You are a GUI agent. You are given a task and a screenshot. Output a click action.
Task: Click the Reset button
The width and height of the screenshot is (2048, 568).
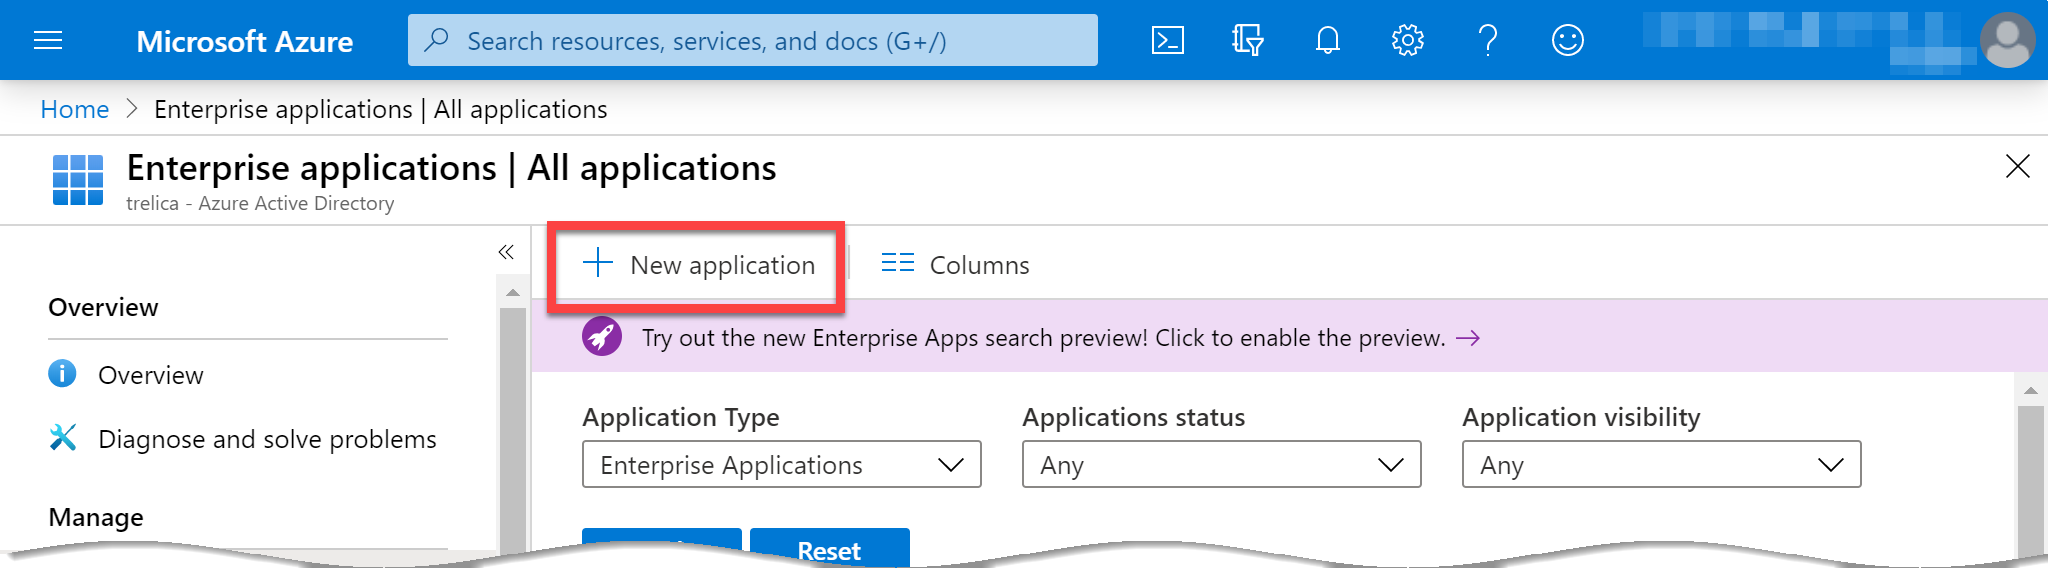click(x=830, y=548)
